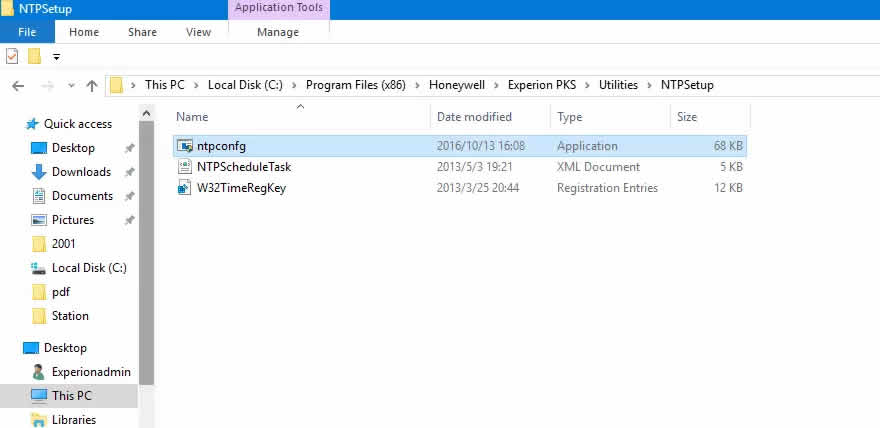The height and width of the screenshot is (428, 880).
Task: Select the W32TimeRegKey file name
Action: coord(241,188)
